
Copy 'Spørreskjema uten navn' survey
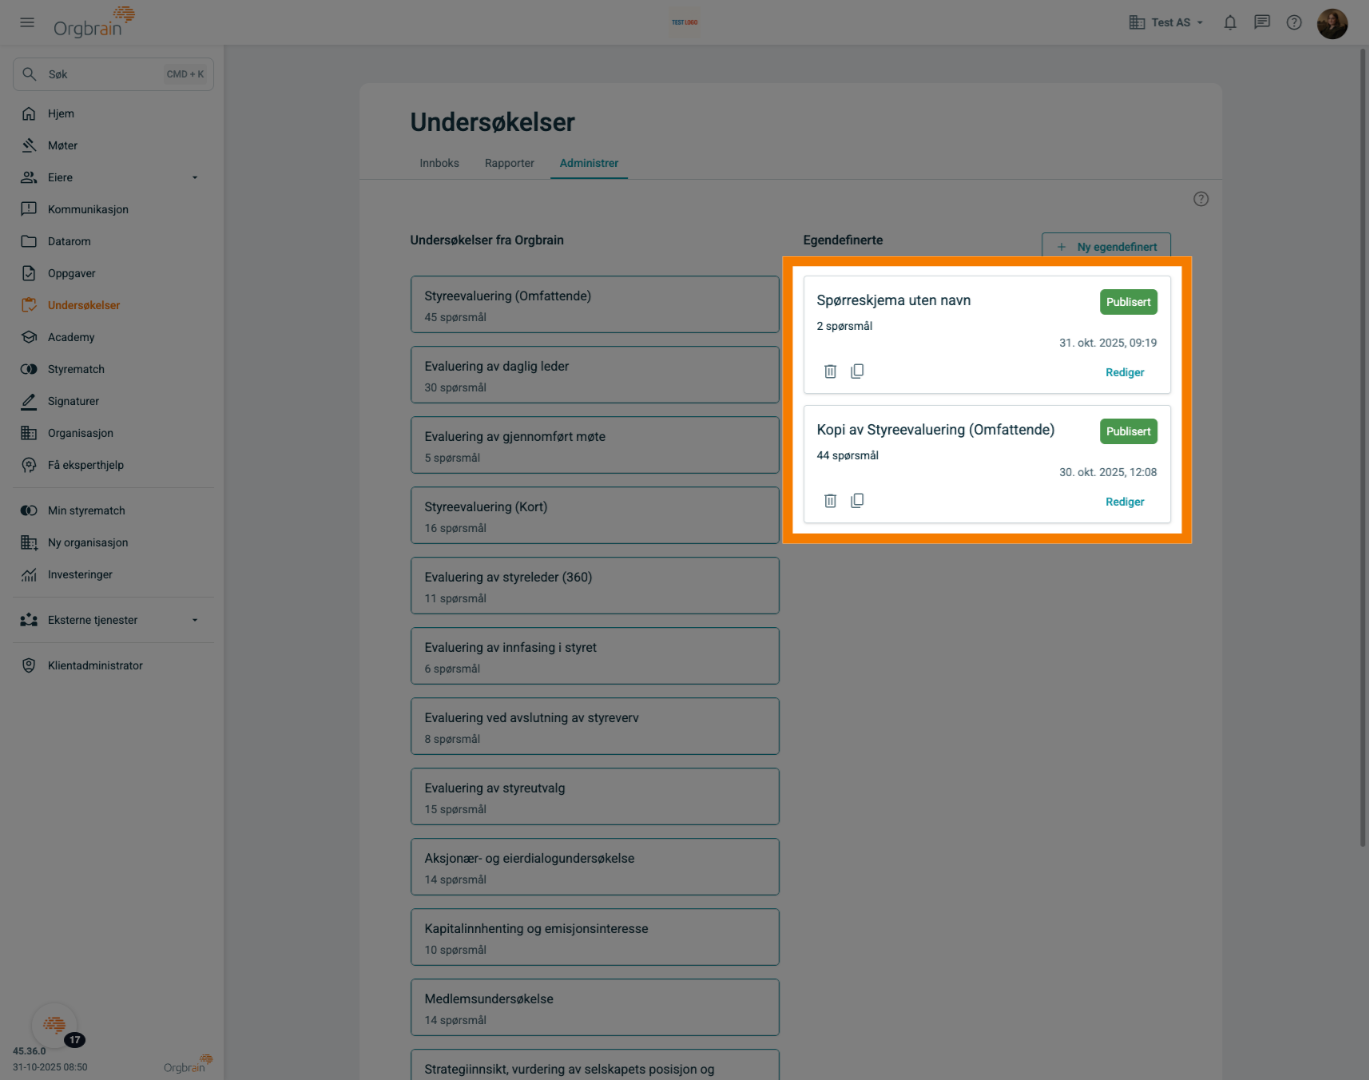(857, 371)
